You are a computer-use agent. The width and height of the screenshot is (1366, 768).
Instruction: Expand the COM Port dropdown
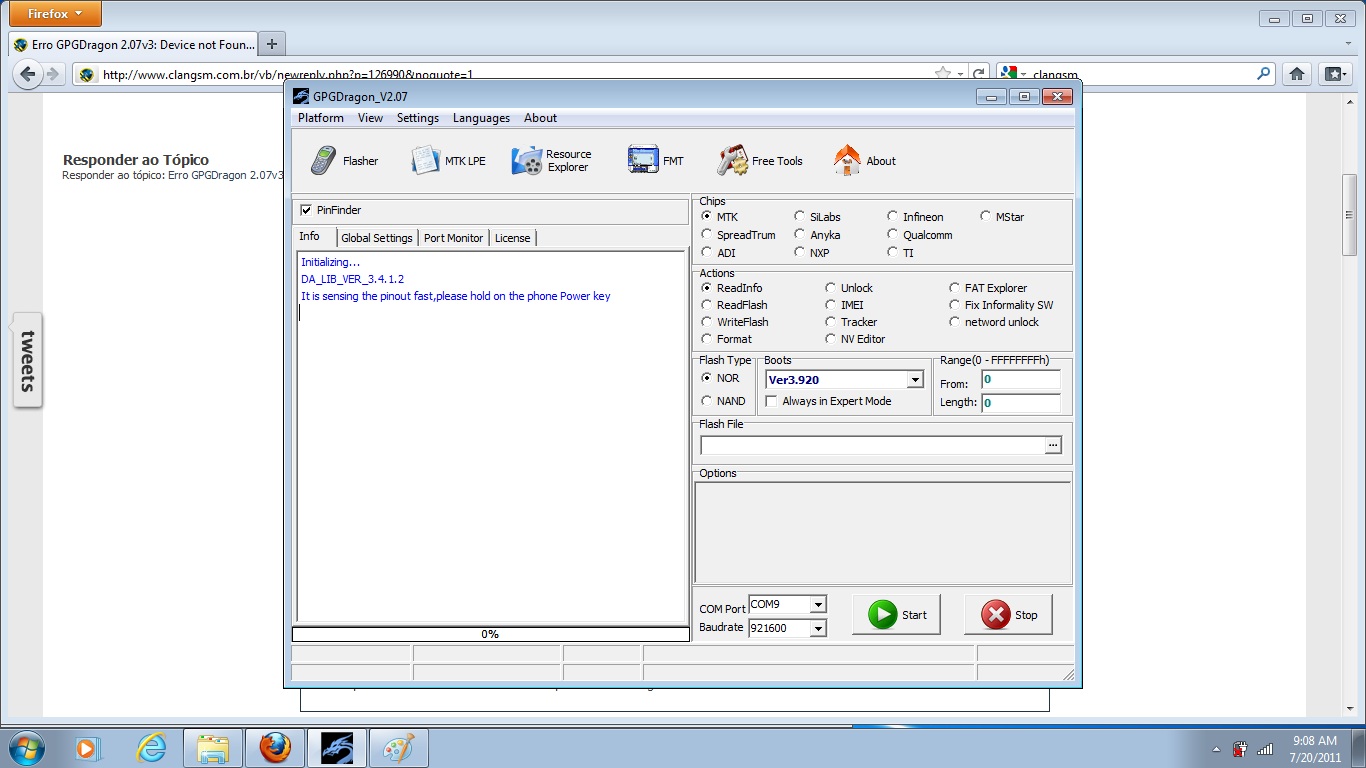(x=818, y=605)
